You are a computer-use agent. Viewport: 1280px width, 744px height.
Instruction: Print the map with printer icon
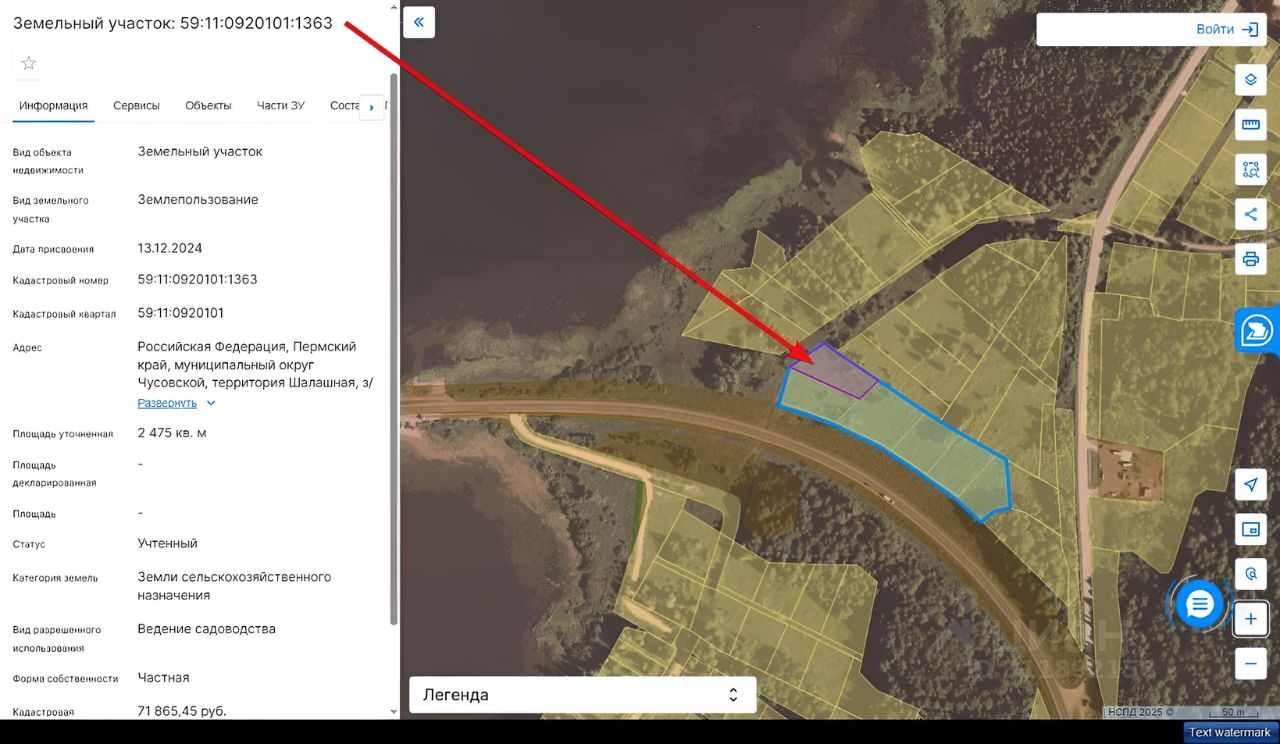tap(1250, 259)
